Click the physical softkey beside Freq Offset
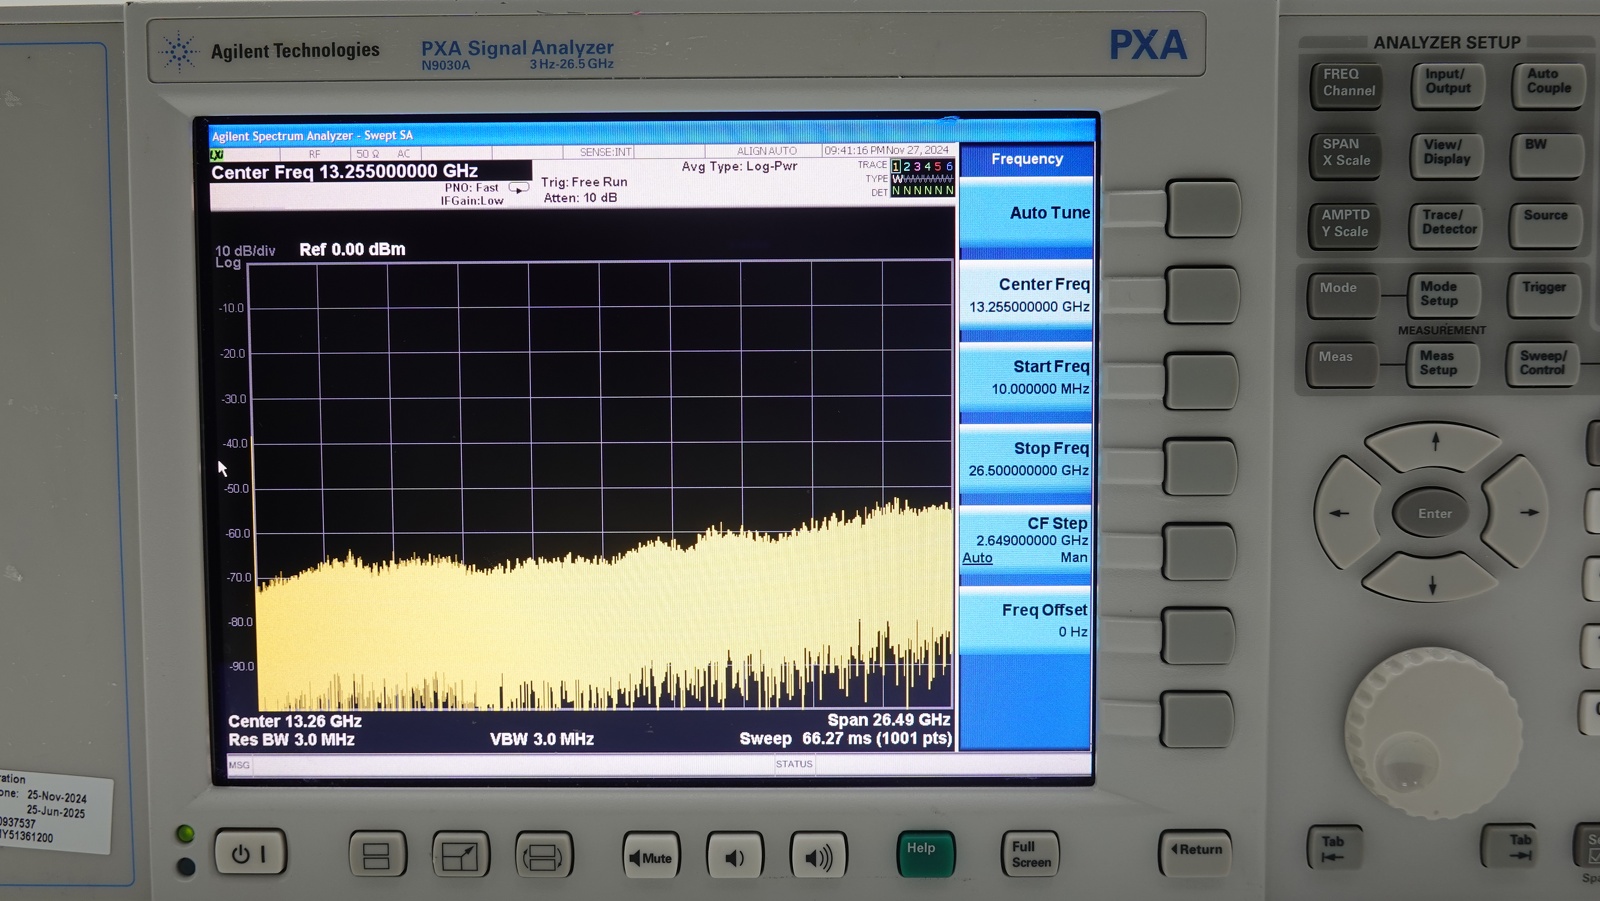The image size is (1600, 901). tap(1199, 635)
